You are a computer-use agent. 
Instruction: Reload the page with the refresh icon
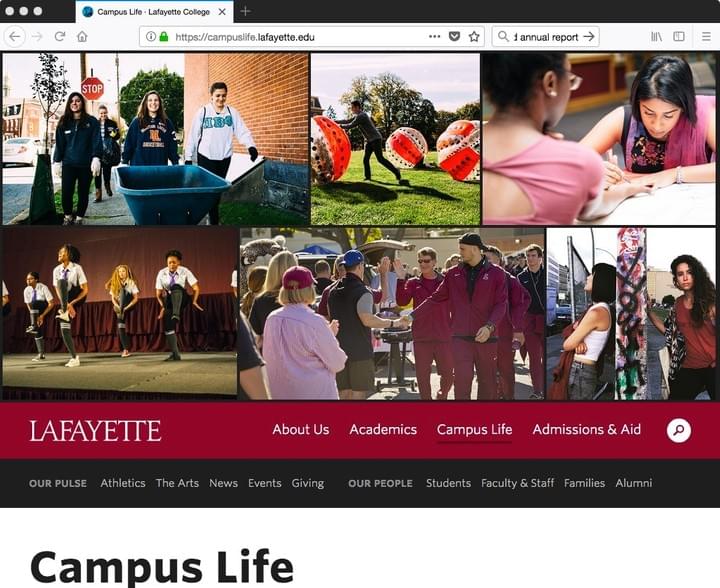coord(60,37)
